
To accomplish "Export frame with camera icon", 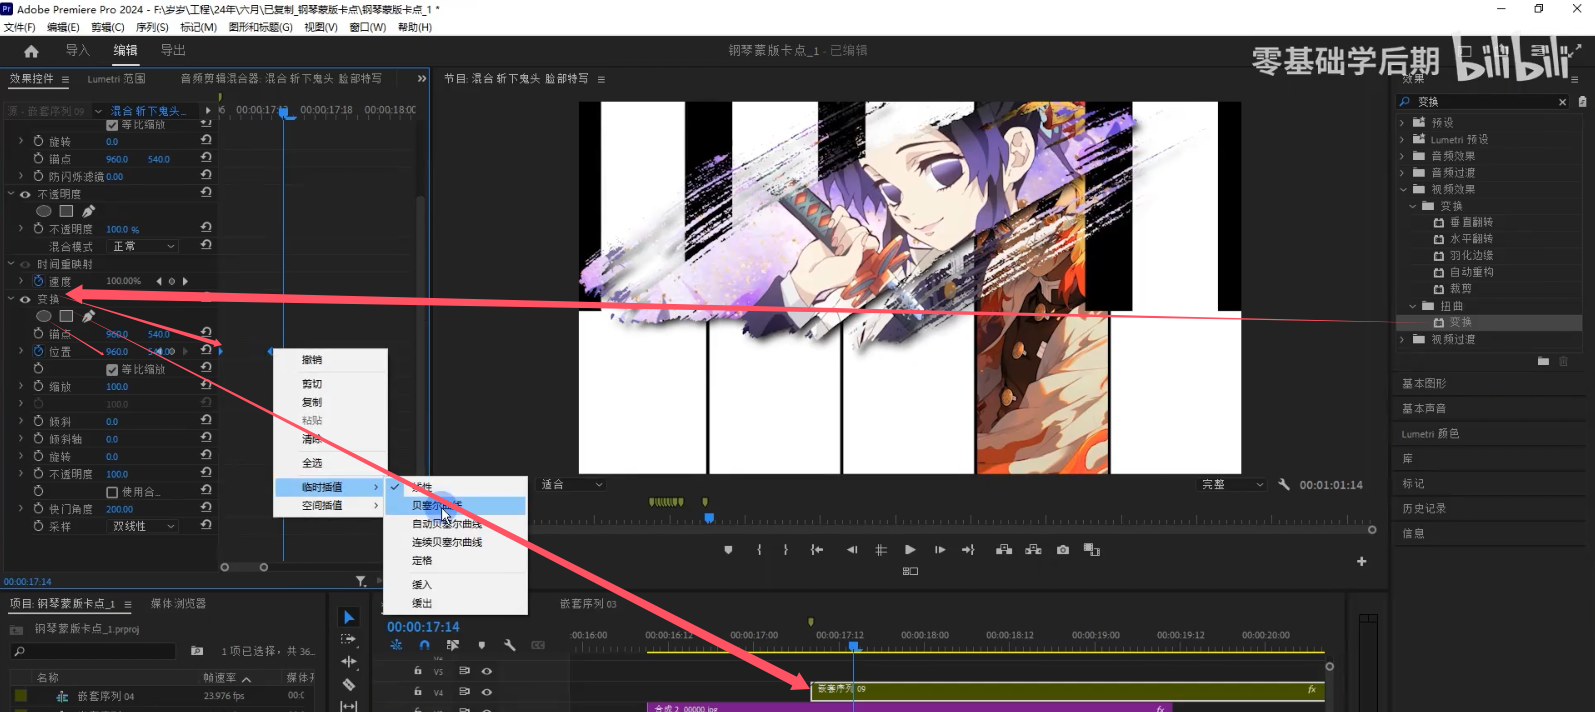I will [1063, 550].
